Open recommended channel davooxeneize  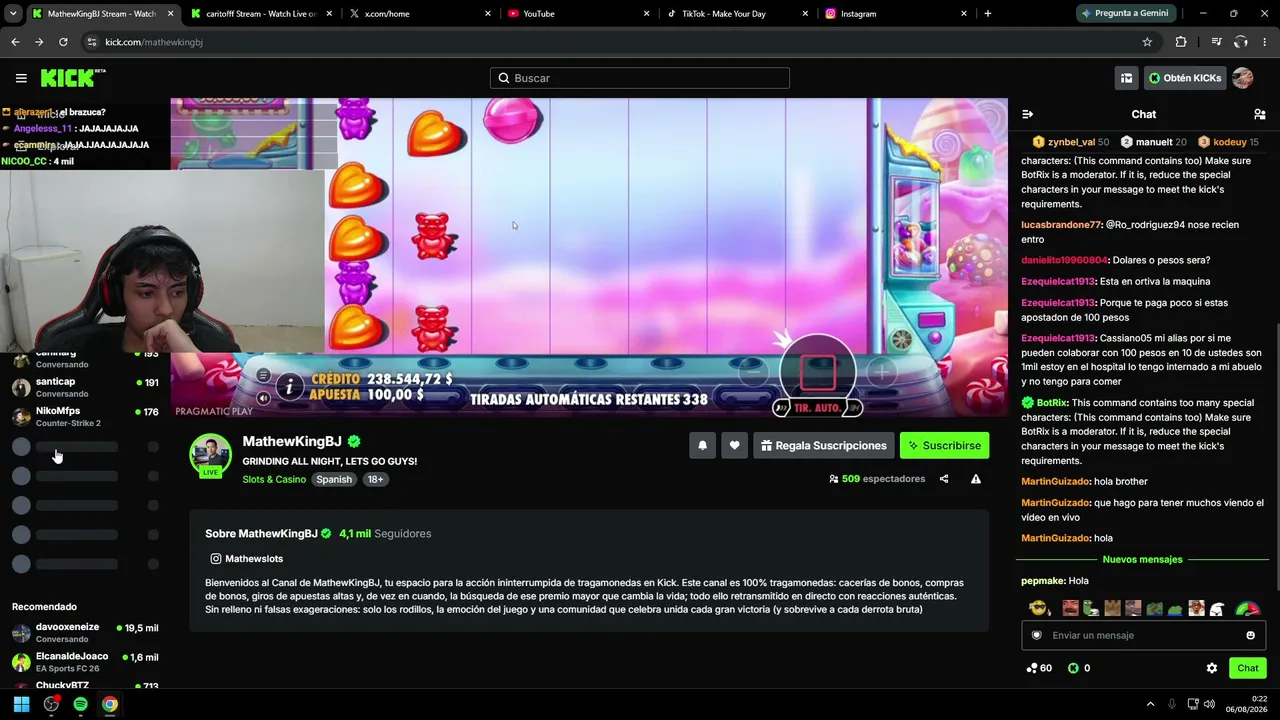tap(85, 633)
